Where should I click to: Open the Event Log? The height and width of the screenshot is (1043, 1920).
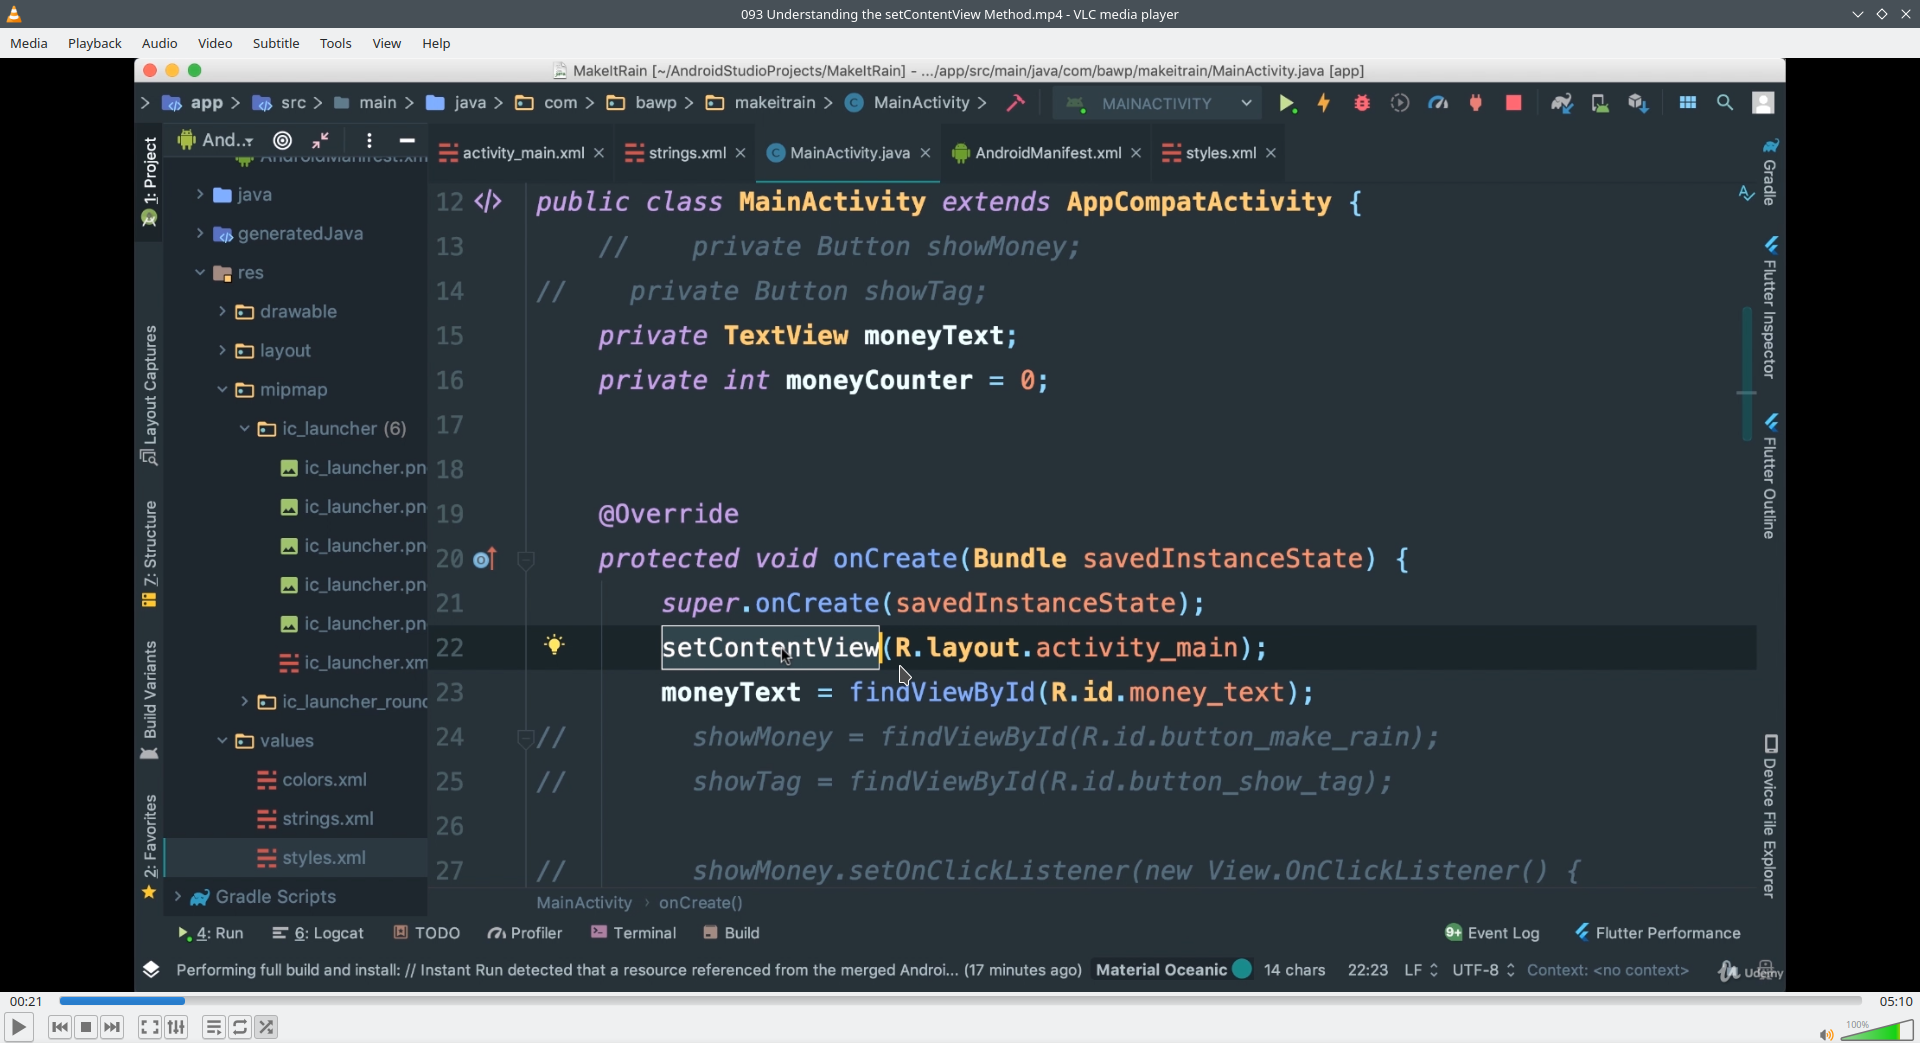click(1492, 933)
